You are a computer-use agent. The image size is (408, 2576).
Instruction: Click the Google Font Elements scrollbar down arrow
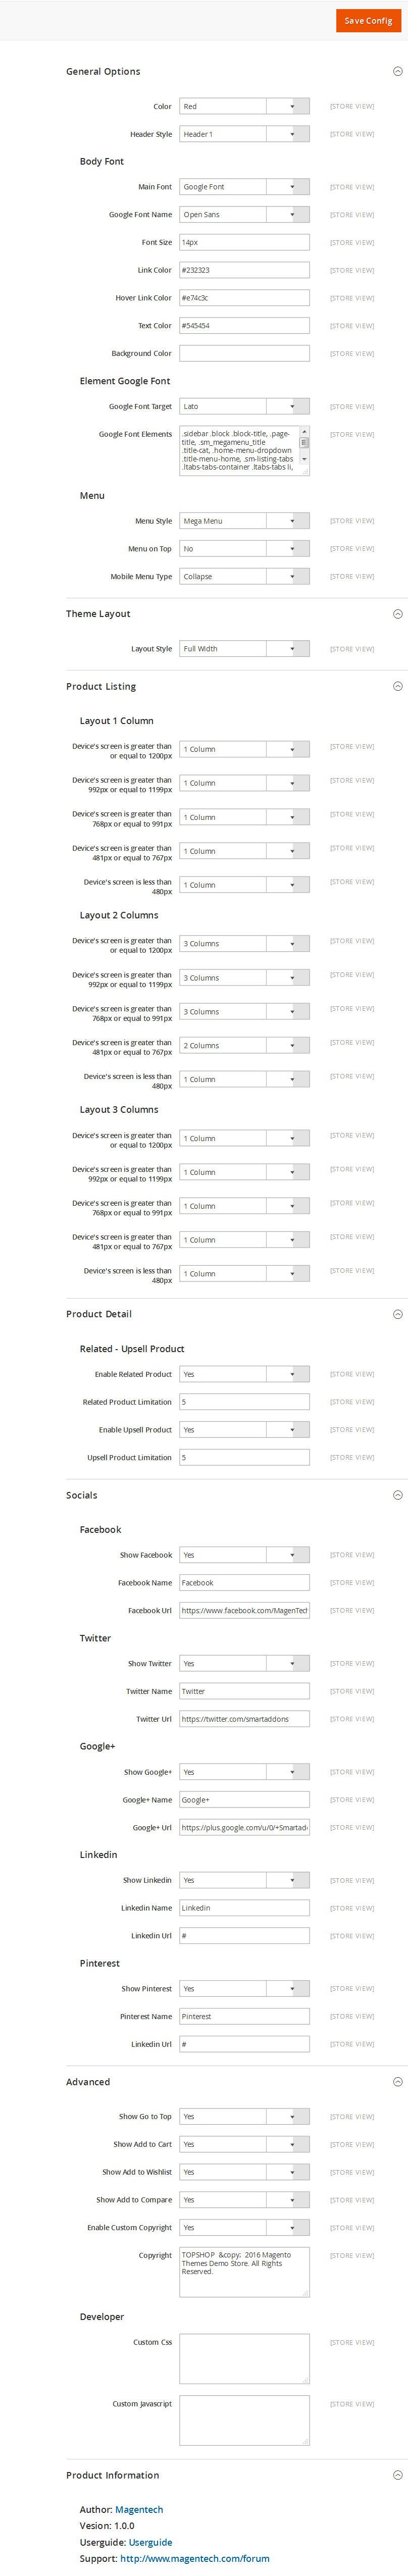[x=304, y=459]
